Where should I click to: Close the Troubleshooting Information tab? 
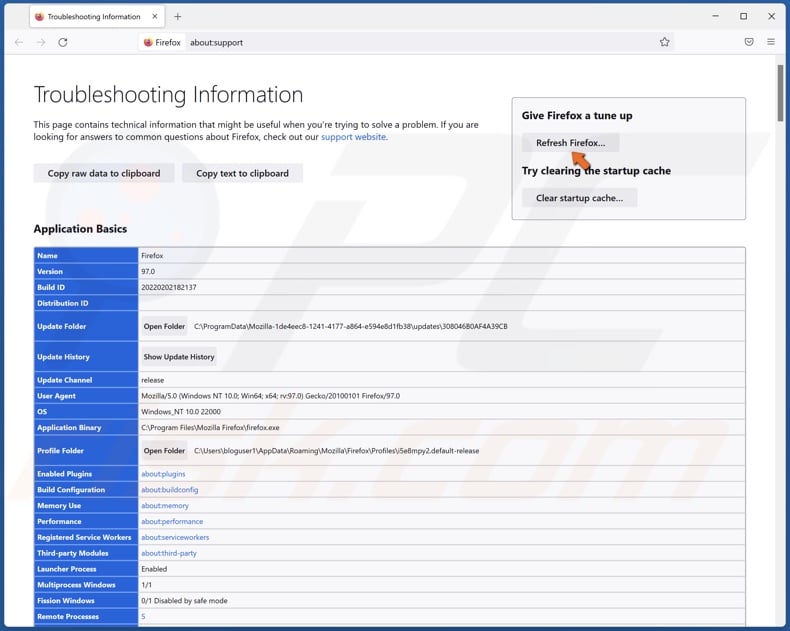155,16
